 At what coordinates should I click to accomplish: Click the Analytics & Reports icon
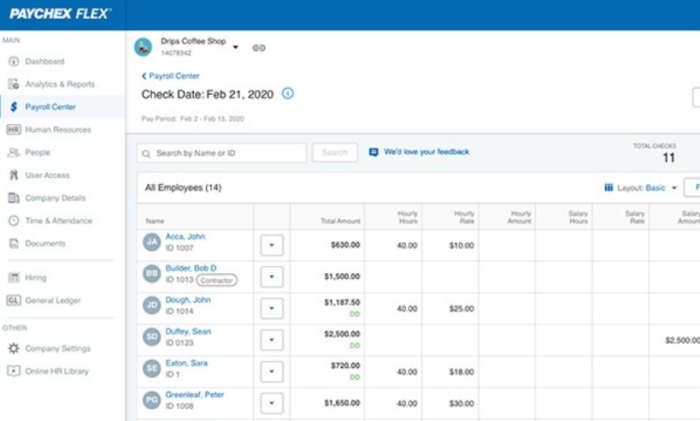coord(14,84)
